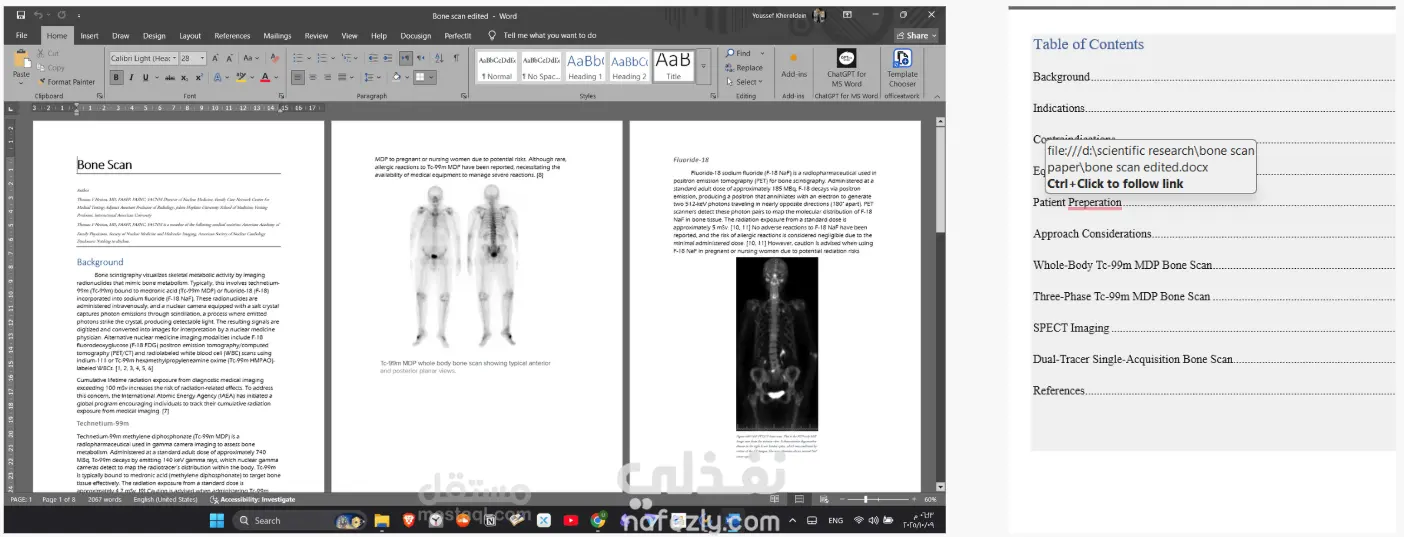Image resolution: width=1404 pixels, height=537 pixels.
Task: Toggle Italic formatting
Action: point(131,77)
